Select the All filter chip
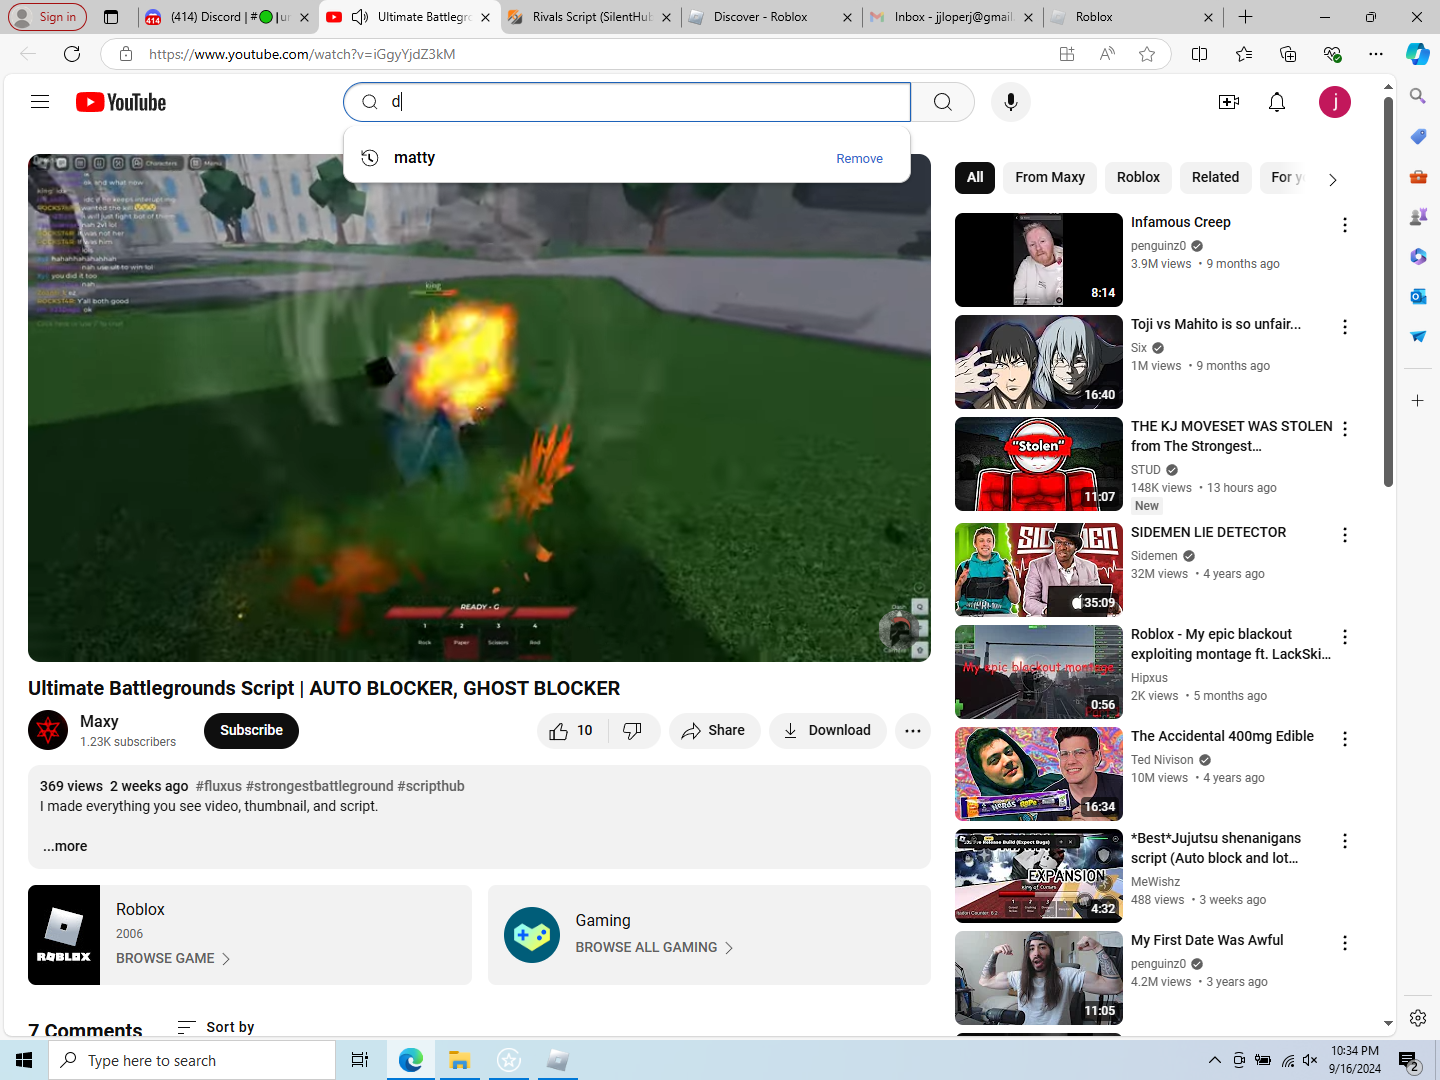The height and width of the screenshot is (1080, 1440). coord(975,178)
